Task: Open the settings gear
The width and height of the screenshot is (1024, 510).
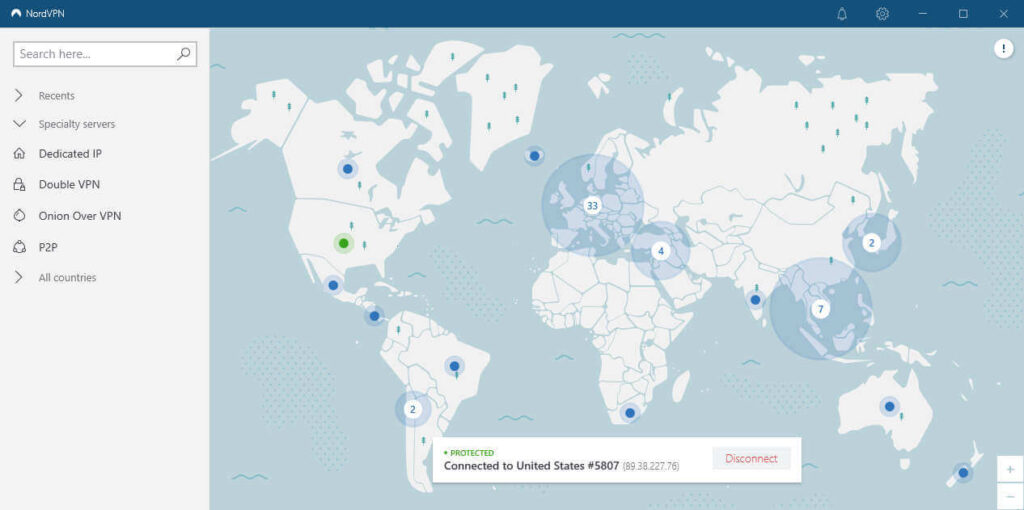Action: point(882,14)
